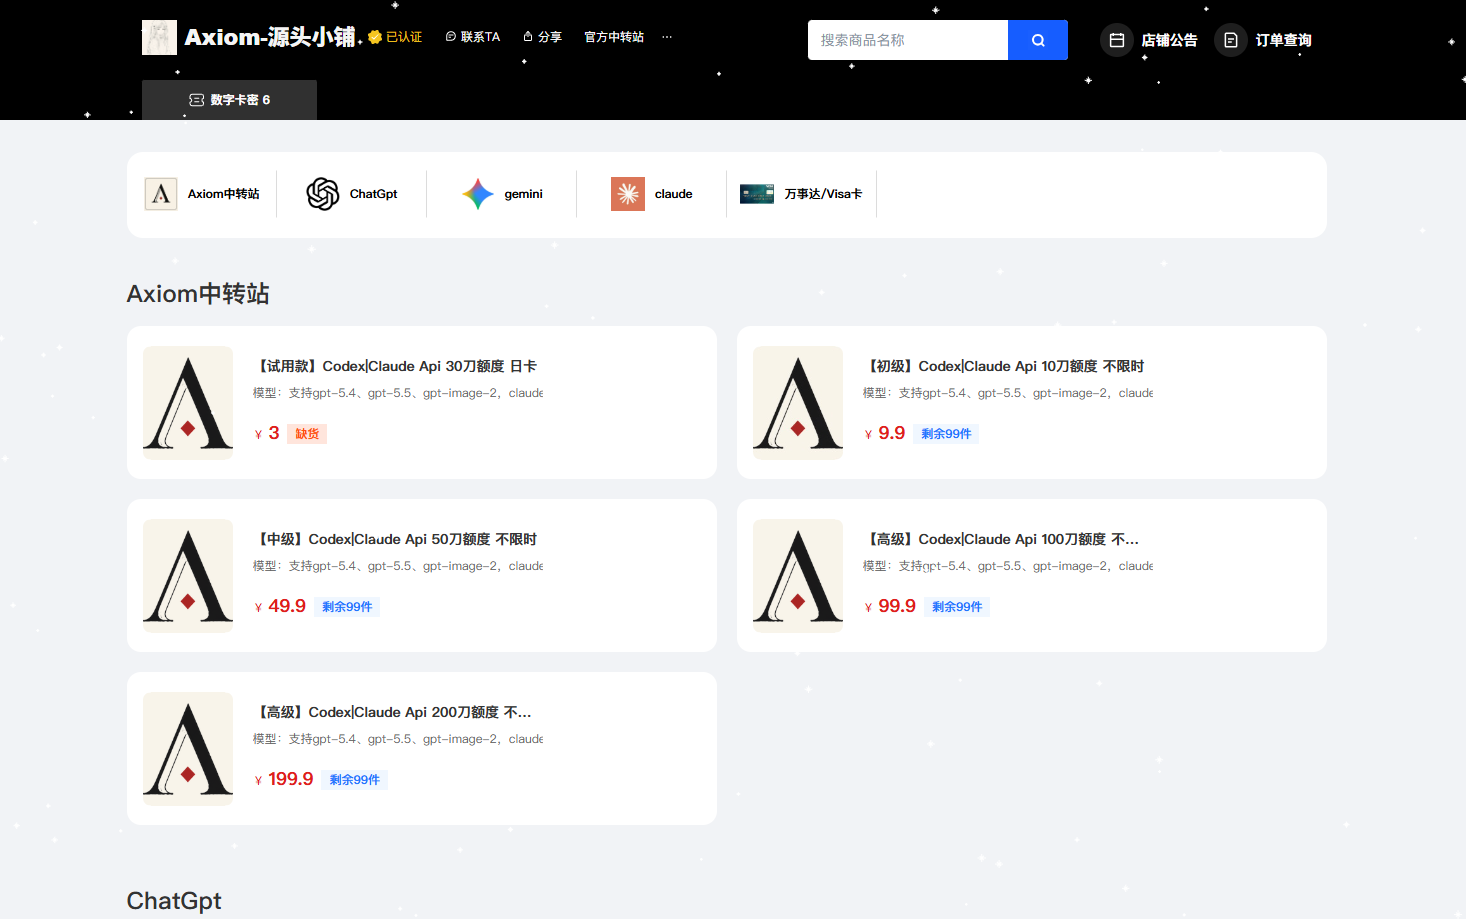Click the Visa card image icon
This screenshot has height=919, width=1466.
[757, 194]
